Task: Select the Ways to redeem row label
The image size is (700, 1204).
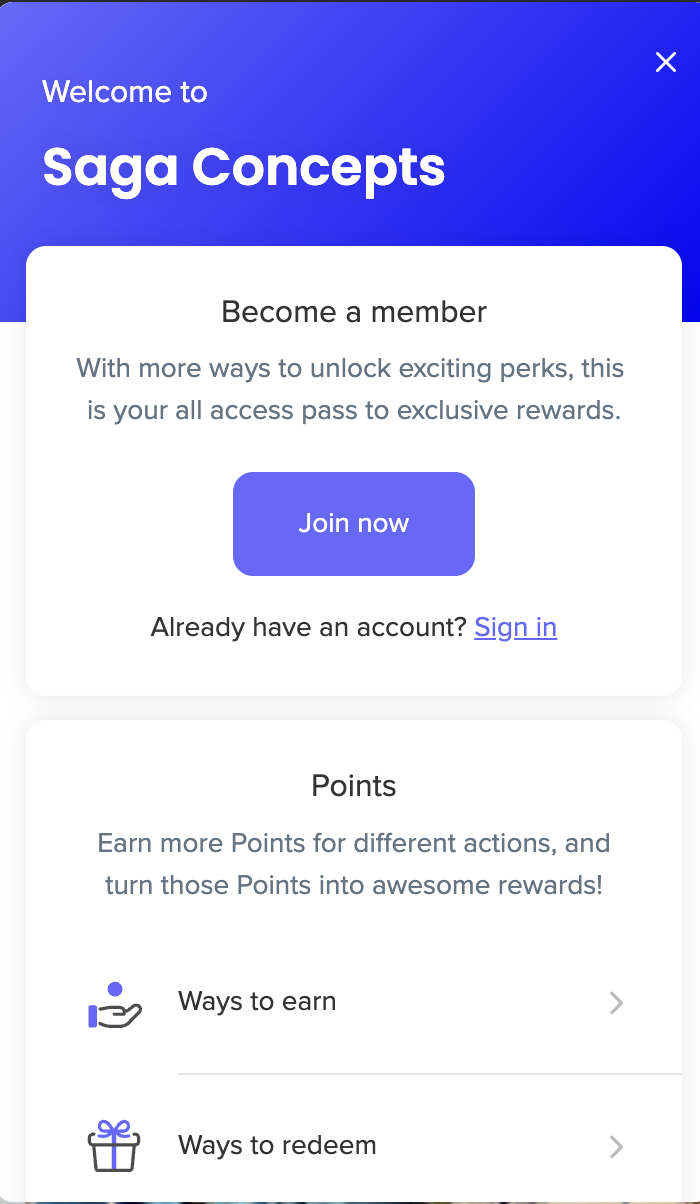Action: [276, 1145]
